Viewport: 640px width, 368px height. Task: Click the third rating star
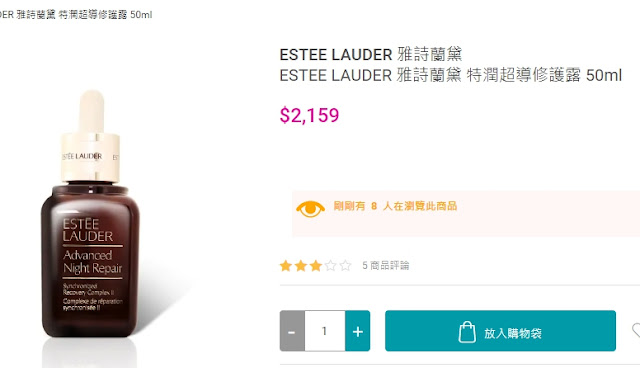coord(316,266)
